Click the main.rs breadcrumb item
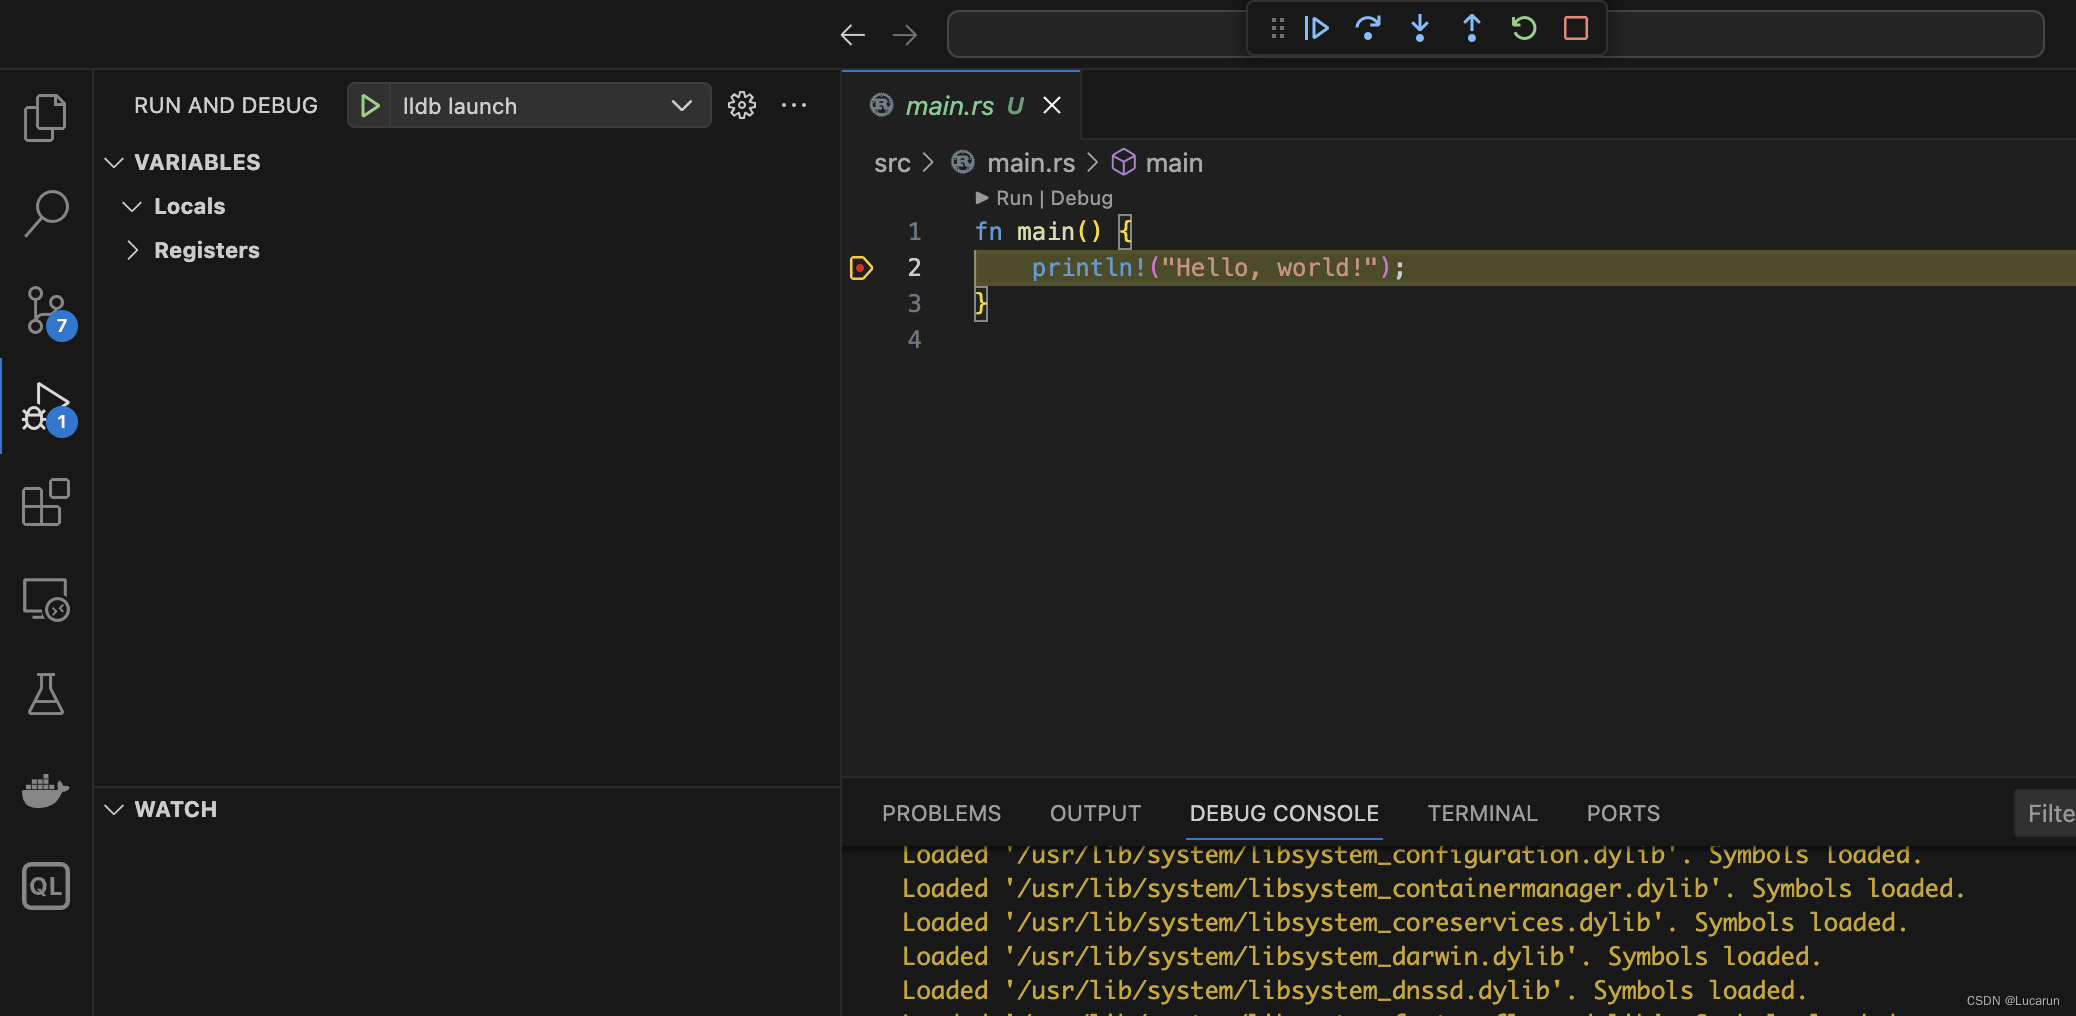This screenshot has height=1016, width=2076. click(x=1030, y=162)
